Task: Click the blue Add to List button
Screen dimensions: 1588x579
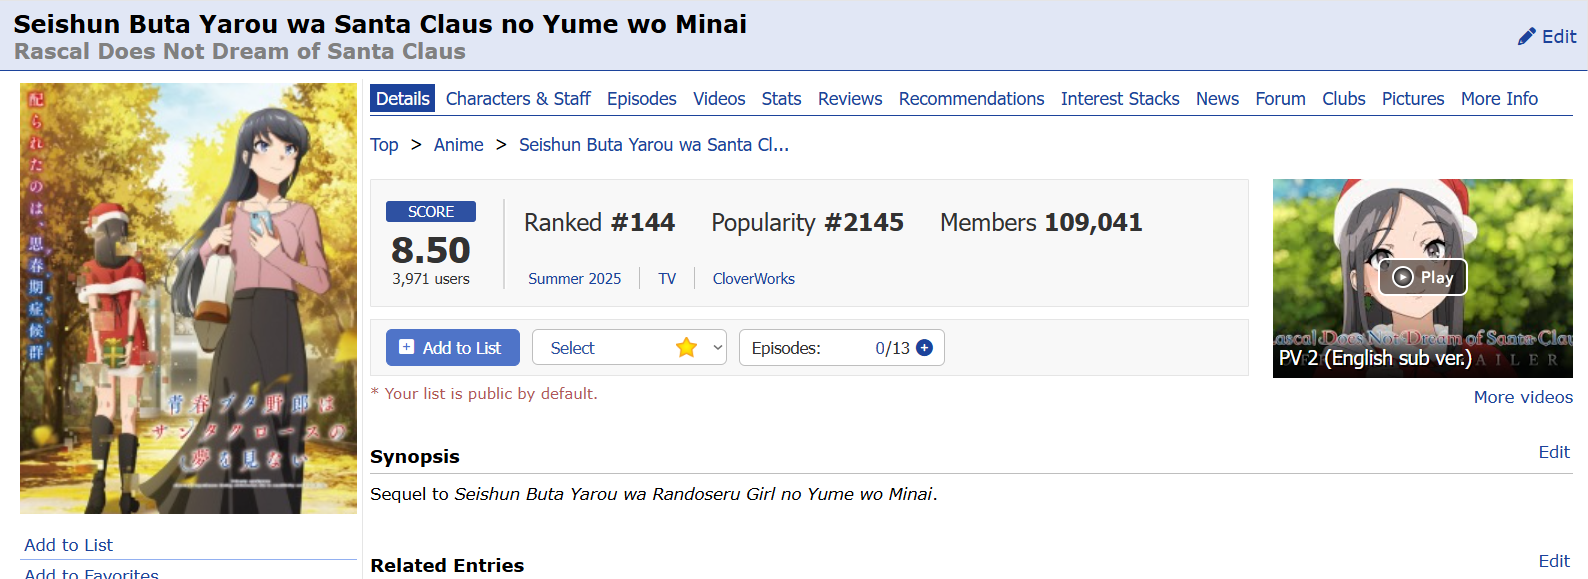Action: point(453,348)
